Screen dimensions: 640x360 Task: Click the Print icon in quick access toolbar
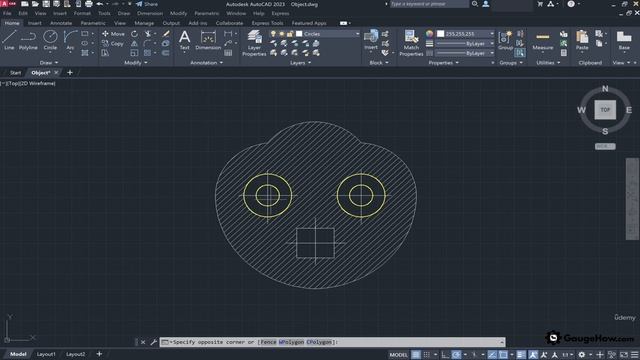point(89,4)
